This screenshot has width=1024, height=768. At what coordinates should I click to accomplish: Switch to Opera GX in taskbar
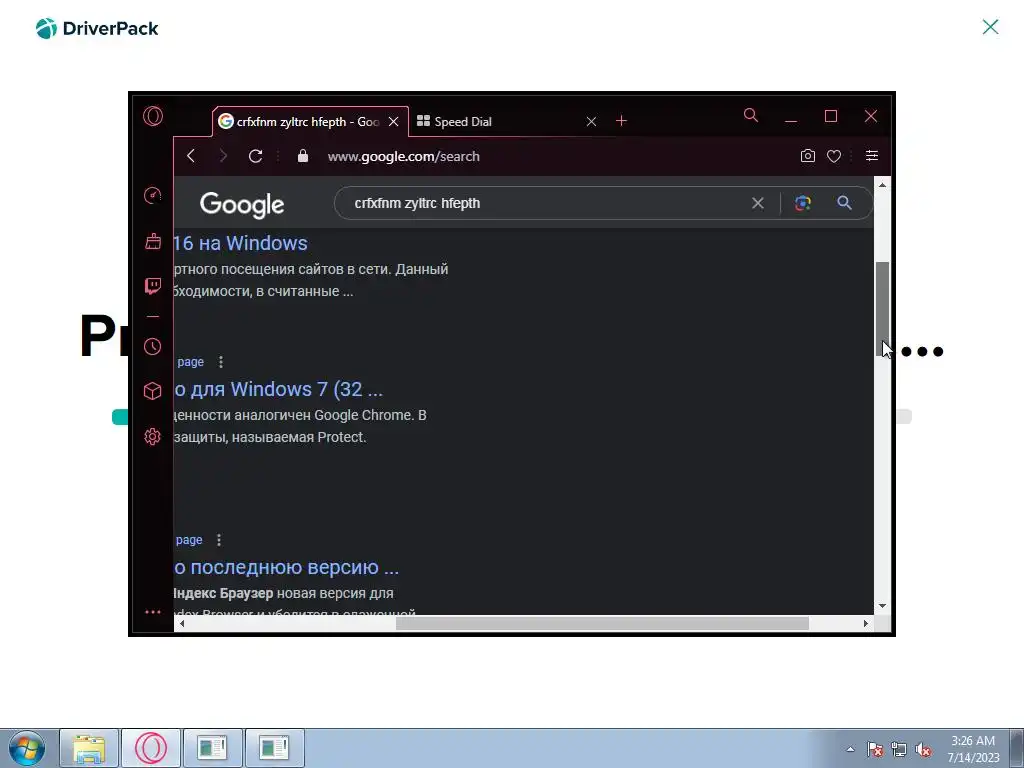151,748
